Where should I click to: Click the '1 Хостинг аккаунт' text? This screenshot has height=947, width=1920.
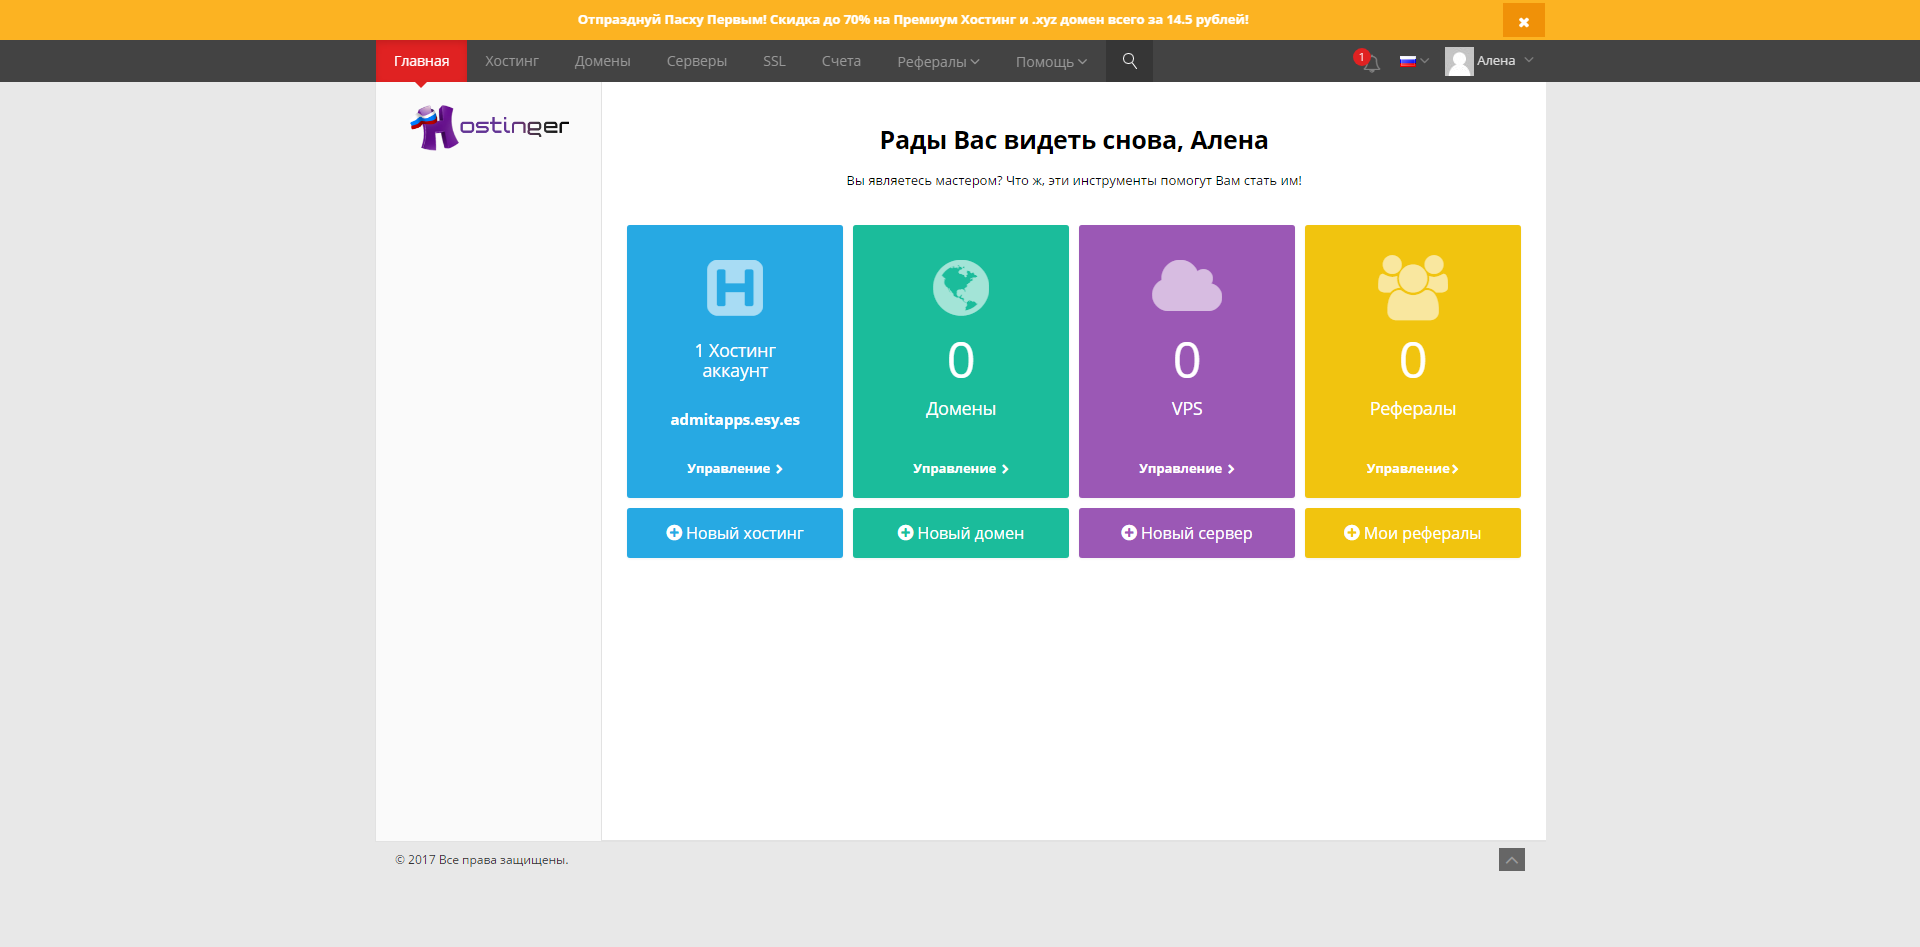pyautogui.click(x=735, y=361)
